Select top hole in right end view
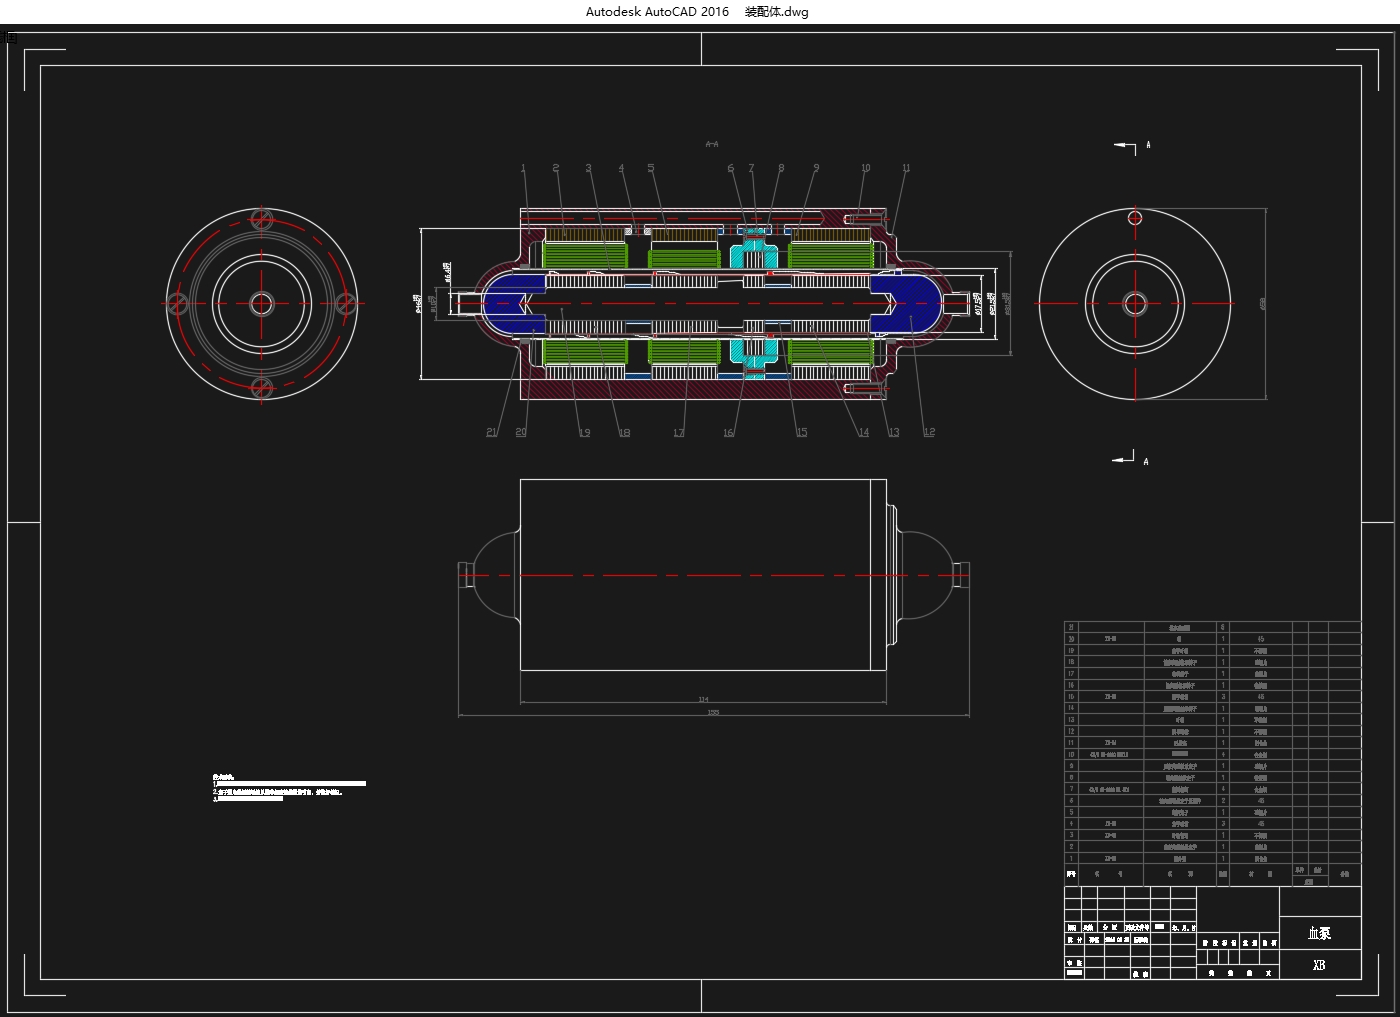 click(x=1135, y=217)
